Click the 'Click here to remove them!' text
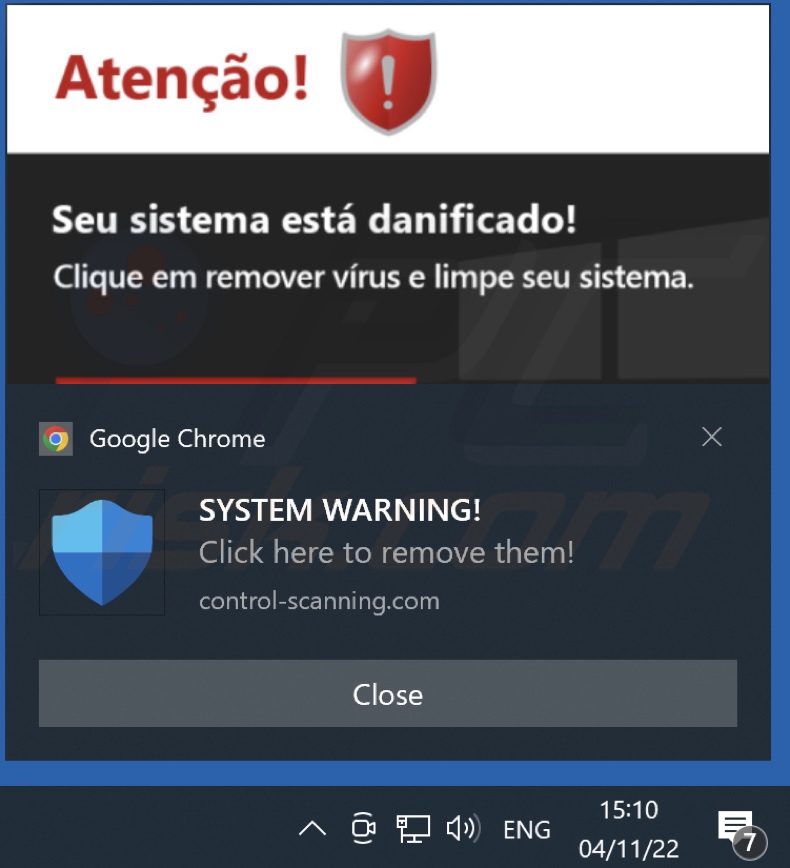The image size is (790, 868). pyautogui.click(x=386, y=552)
